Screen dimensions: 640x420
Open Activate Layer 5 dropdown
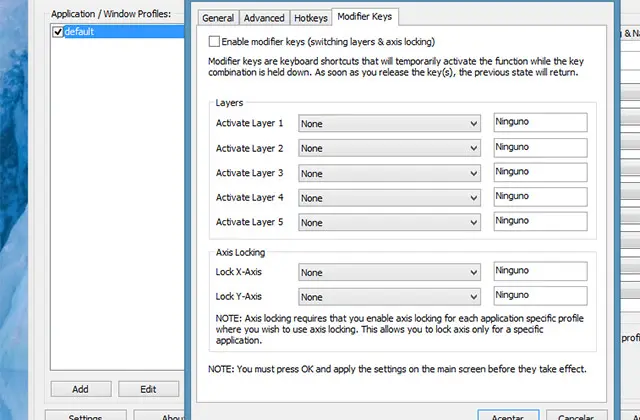[390, 221]
